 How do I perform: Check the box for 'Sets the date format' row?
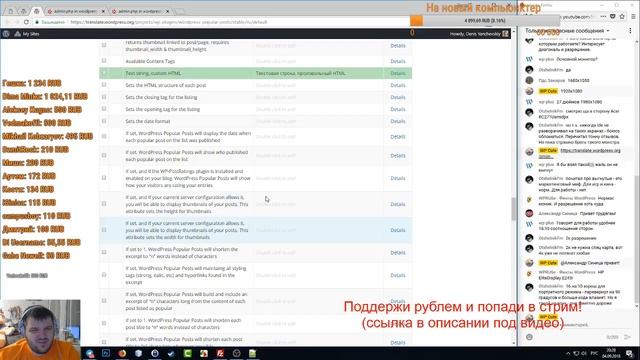pos(104,121)
